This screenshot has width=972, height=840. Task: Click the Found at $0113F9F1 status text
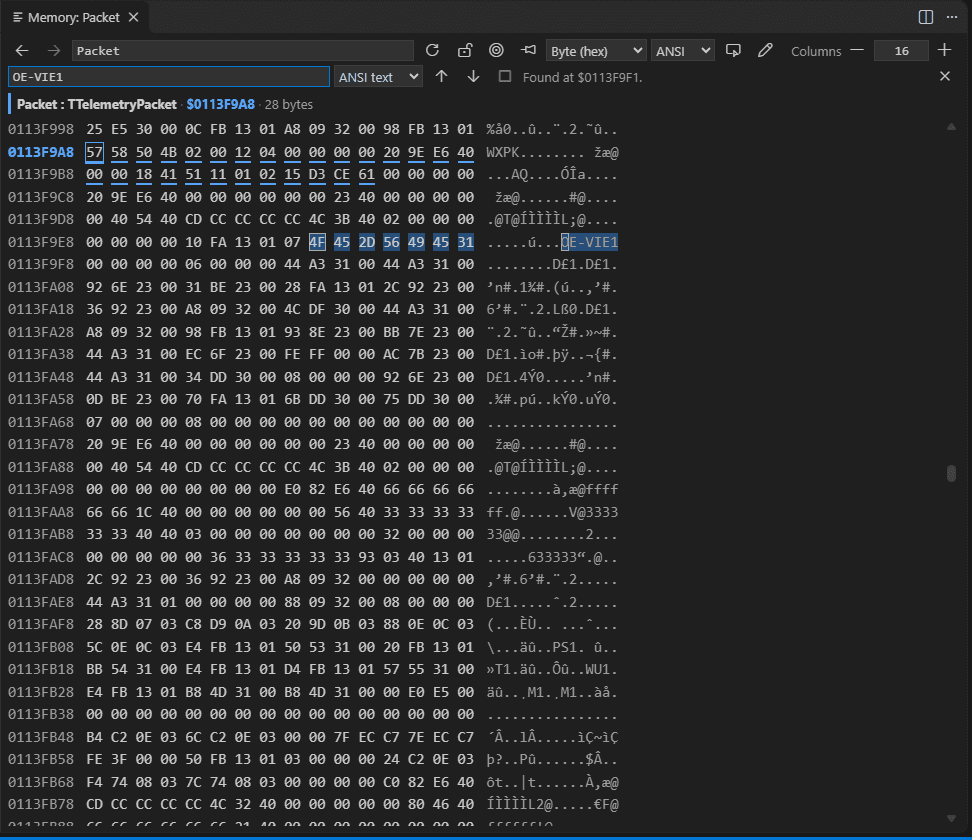click(x=582, y=77)
